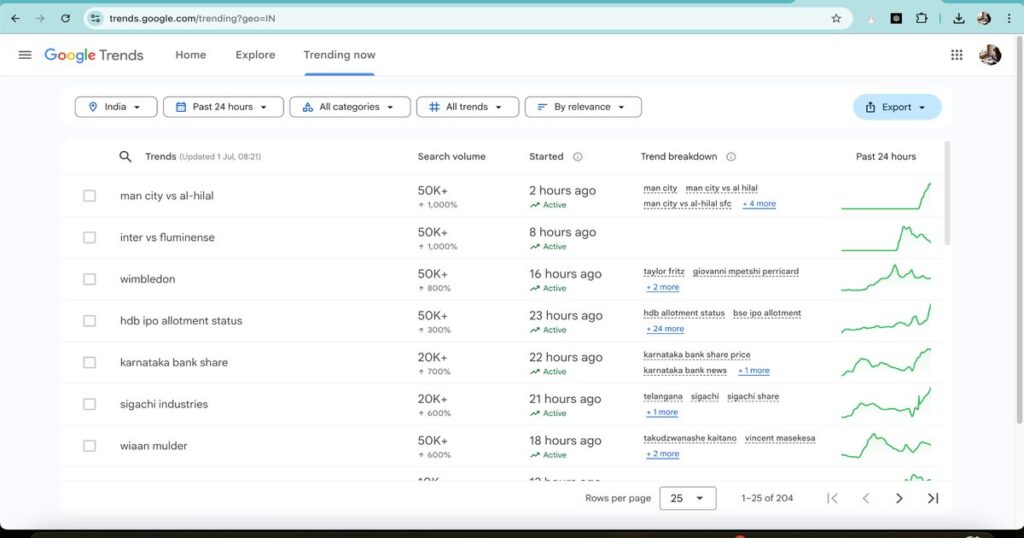The width and height of the screenshot is (1024, 538).
Task: Open the wiaan mulder trend row
Action: pyautogui.click(x=153, y=446)
